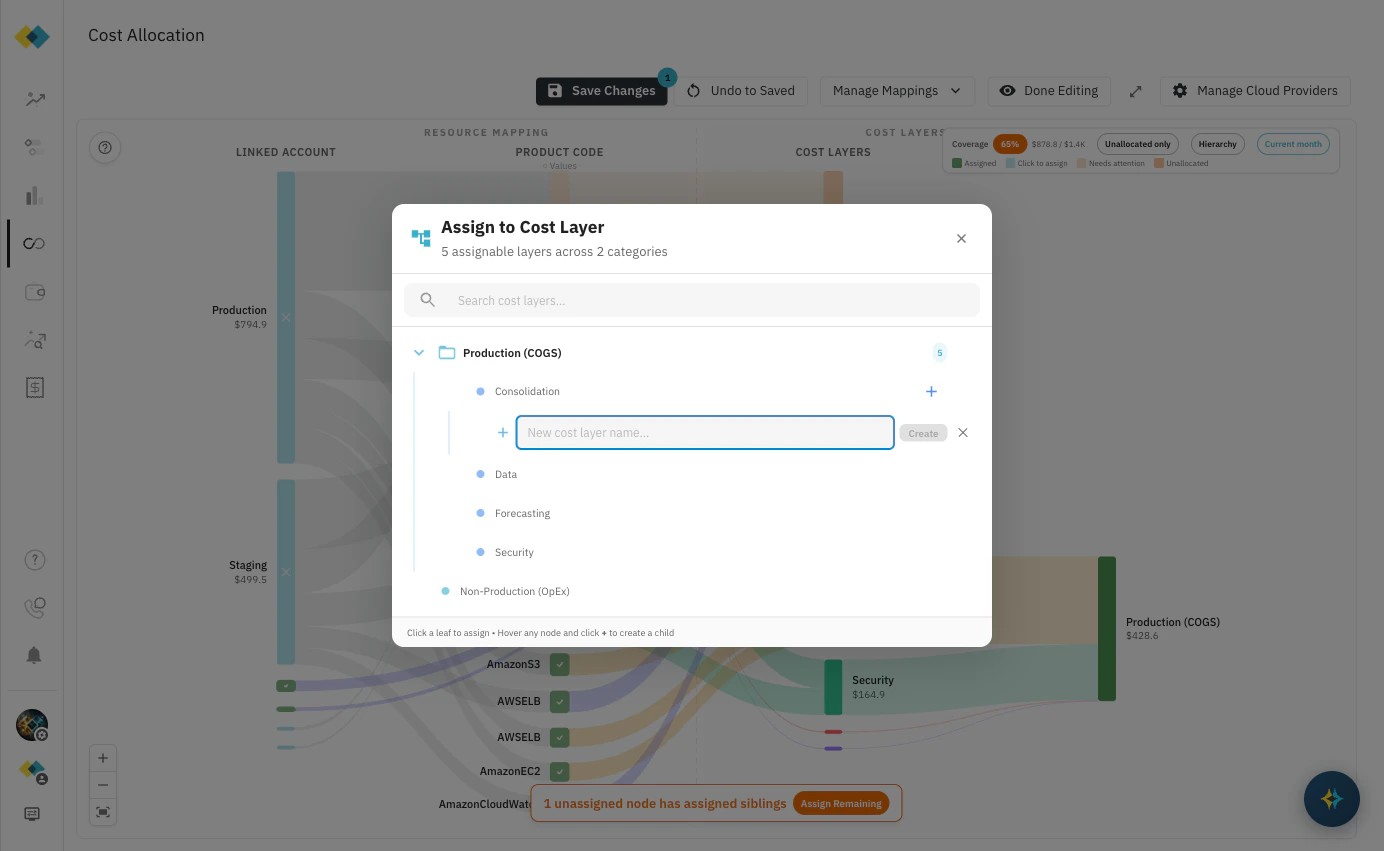Click the plus icon beside Consolidation
Image resolution: width=1384 pixels, height=851 pixels.
(931, 392)
